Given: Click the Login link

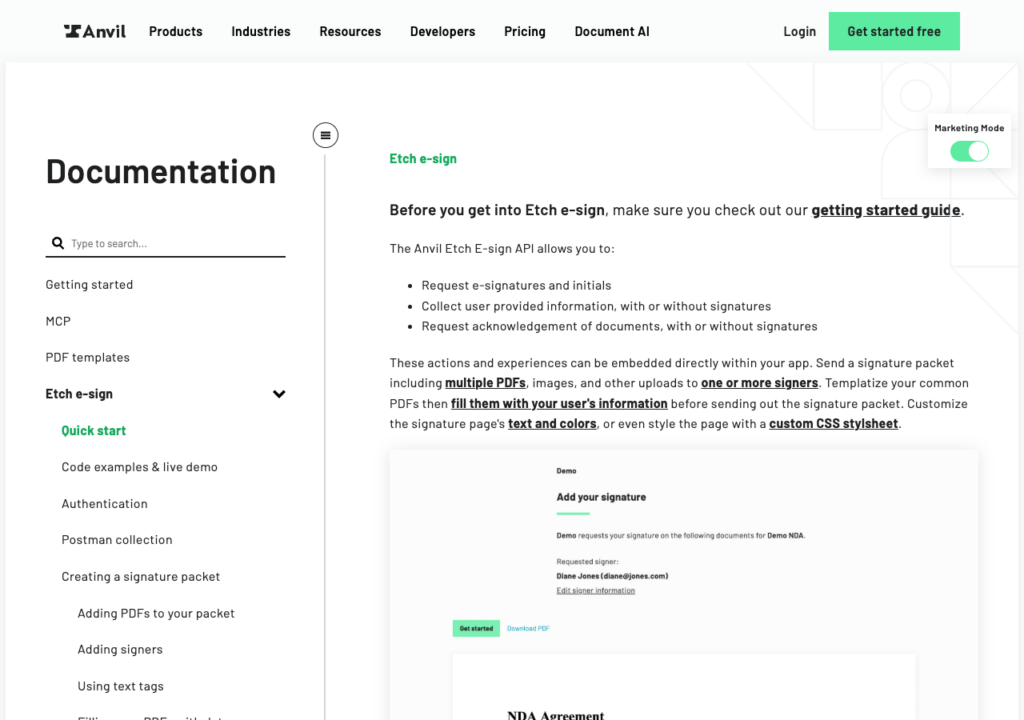Looking at the screenshot, I should click(x=799, y=31).
